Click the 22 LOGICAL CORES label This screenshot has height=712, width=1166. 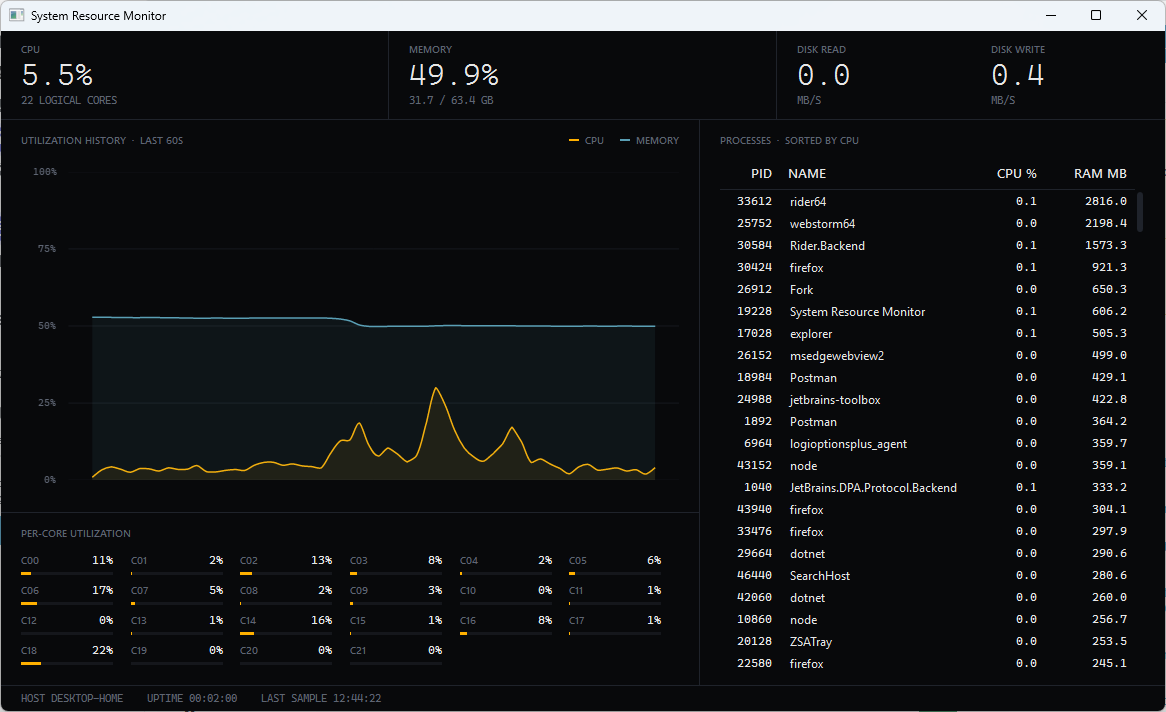(x=69, y=100)
